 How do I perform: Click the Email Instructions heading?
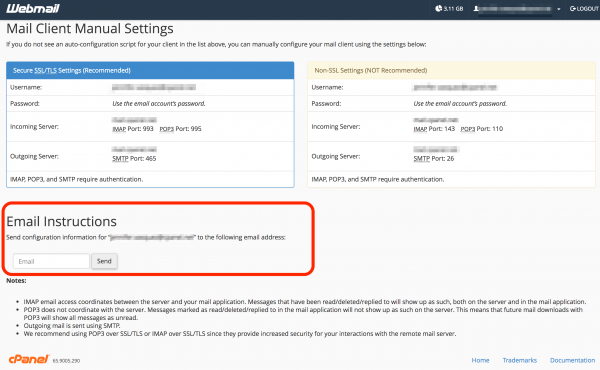tap(62, 222)
